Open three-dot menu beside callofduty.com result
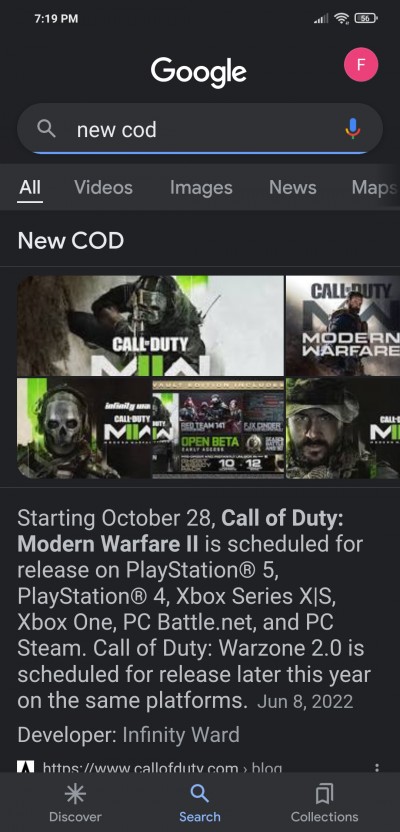 click(x=377, y=767)
